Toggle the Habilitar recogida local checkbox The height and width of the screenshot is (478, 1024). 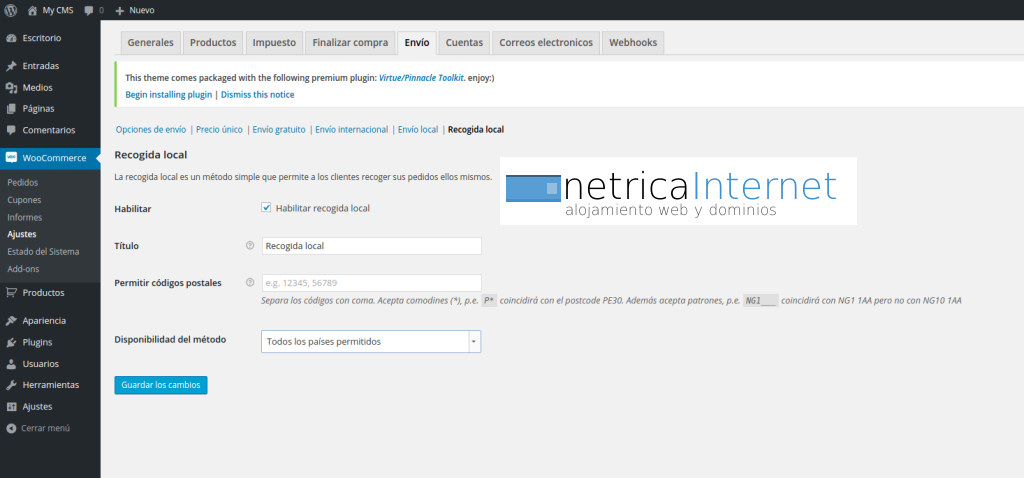[x=266, y=208]
